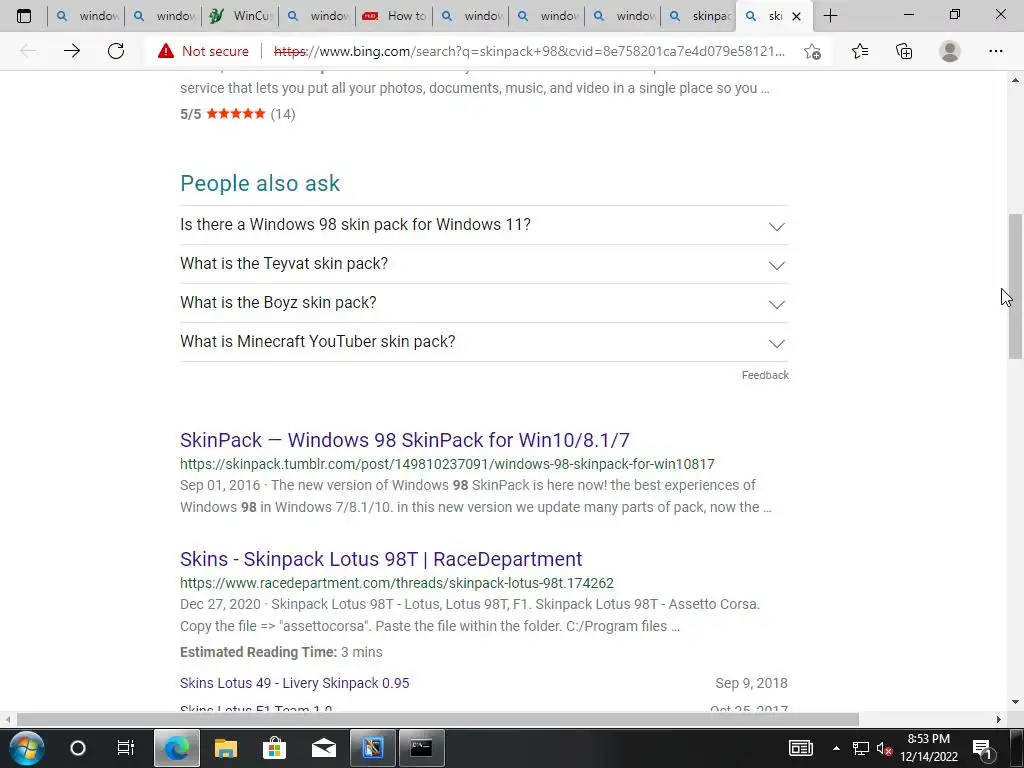
Task: Click the Feedback link
Action: (765, 375)
